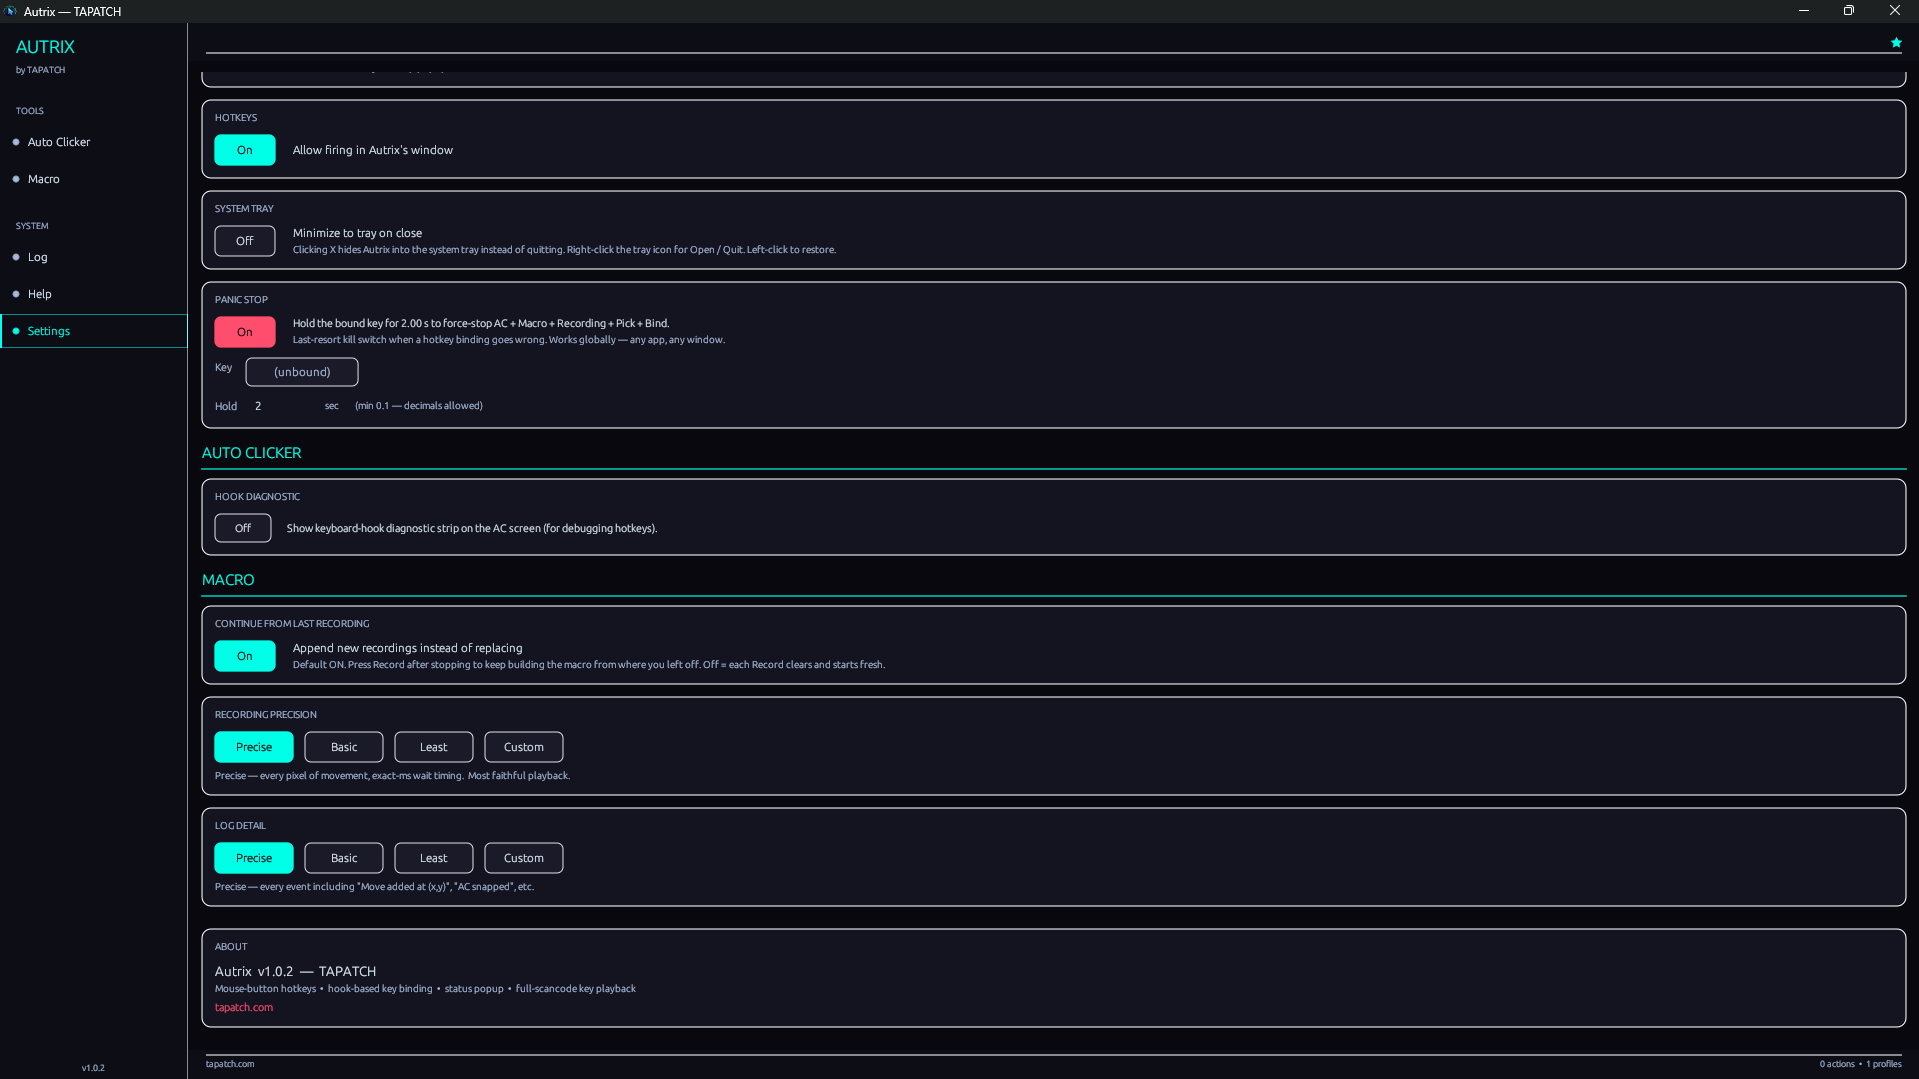The width and height of the screenshot is (1919, 1079).
Task: Select Least log detail
Action: click(x=434, y=858)
